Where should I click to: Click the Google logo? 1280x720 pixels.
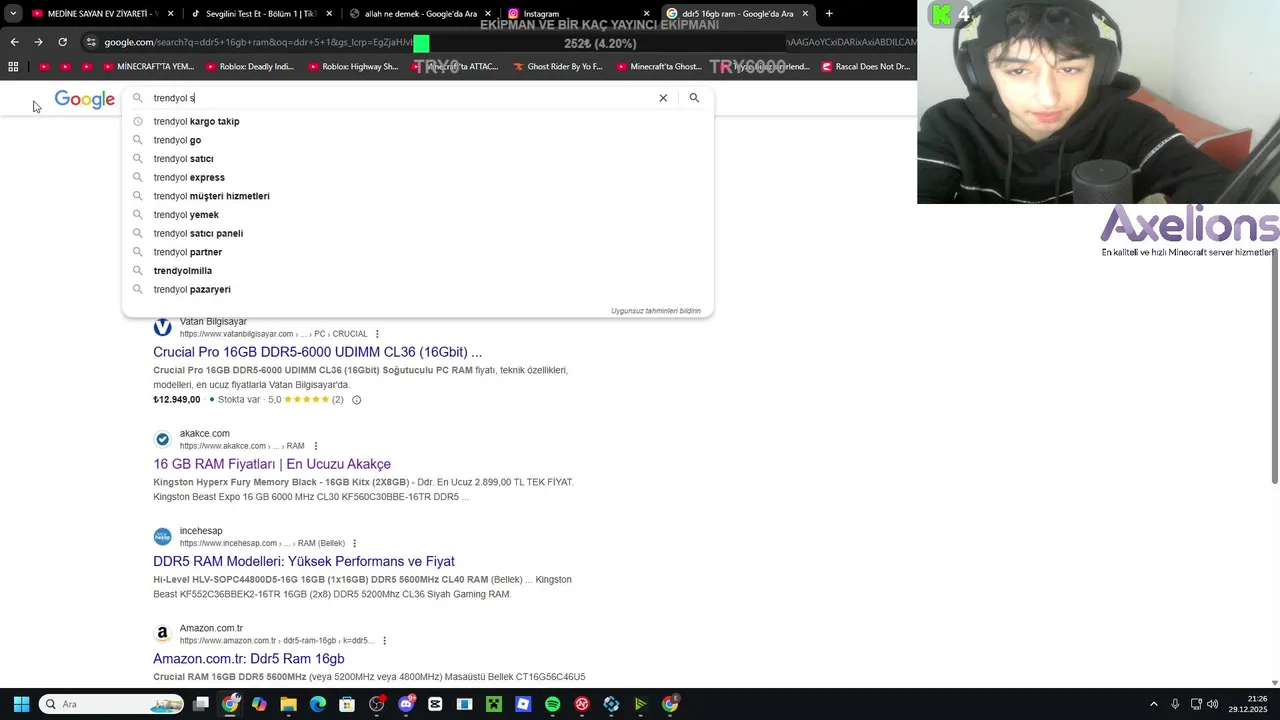pos(85,99)
